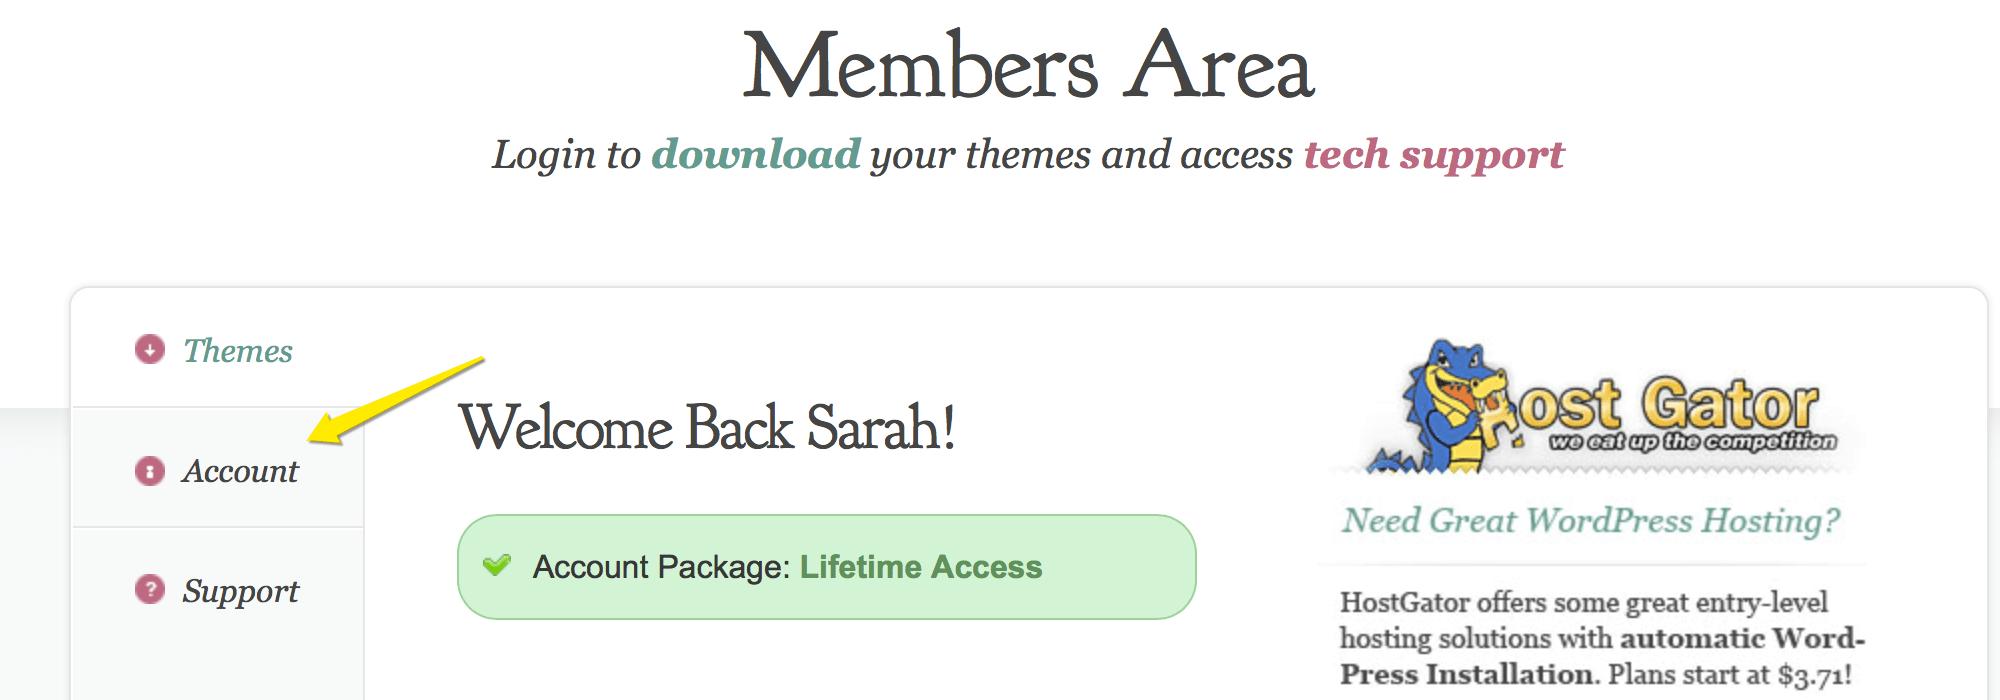Click the Members Area heading
The width and height of the screenshot is (2000, 700).
coord(1028,66)
